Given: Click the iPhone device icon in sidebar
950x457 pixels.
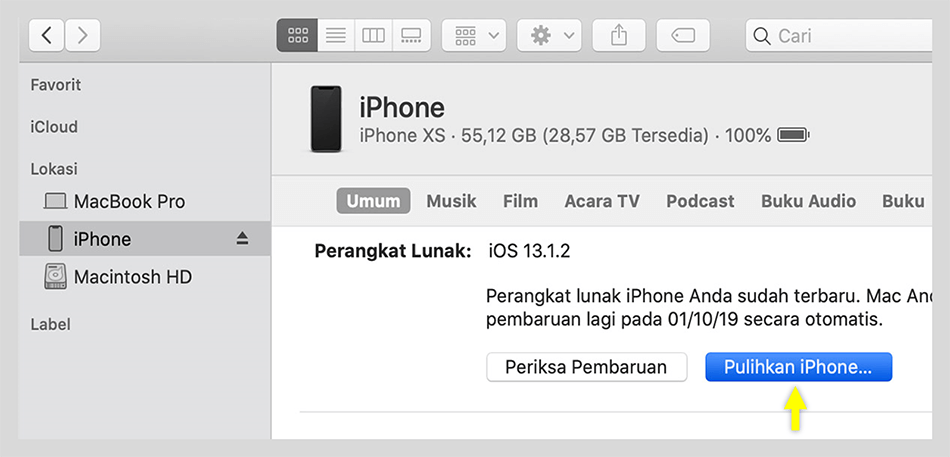Looking at the screenshot, I should tap(55, 239).
